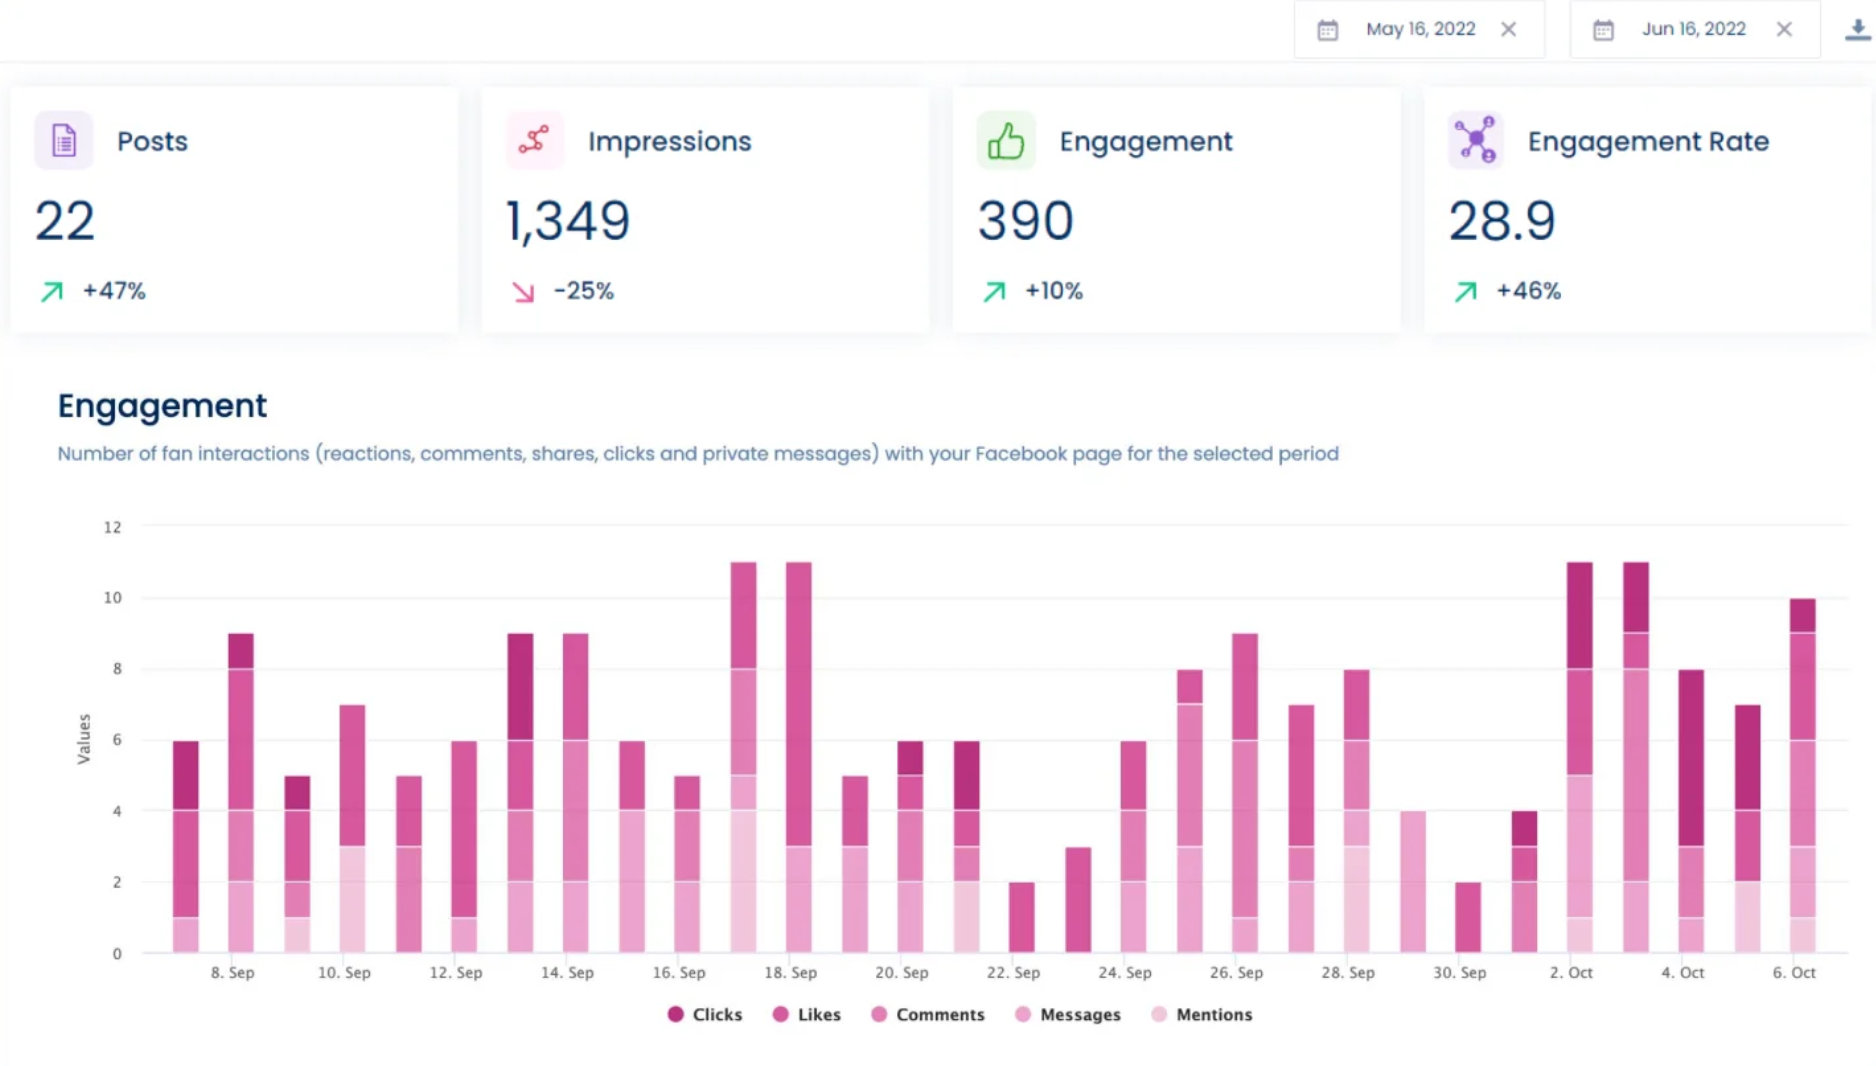
Task: Click the Mentions legend color dot
Action: coord(1158,1014)
